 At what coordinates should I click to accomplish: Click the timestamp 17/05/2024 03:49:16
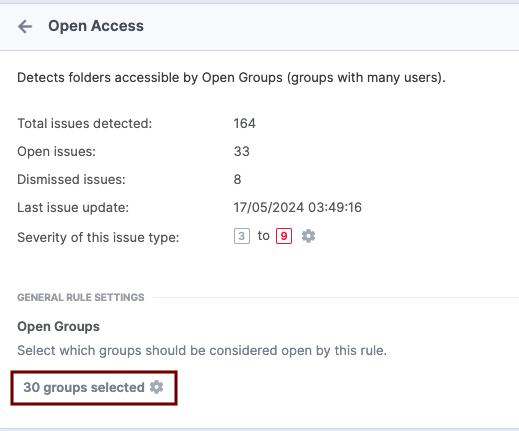(297, 208)
